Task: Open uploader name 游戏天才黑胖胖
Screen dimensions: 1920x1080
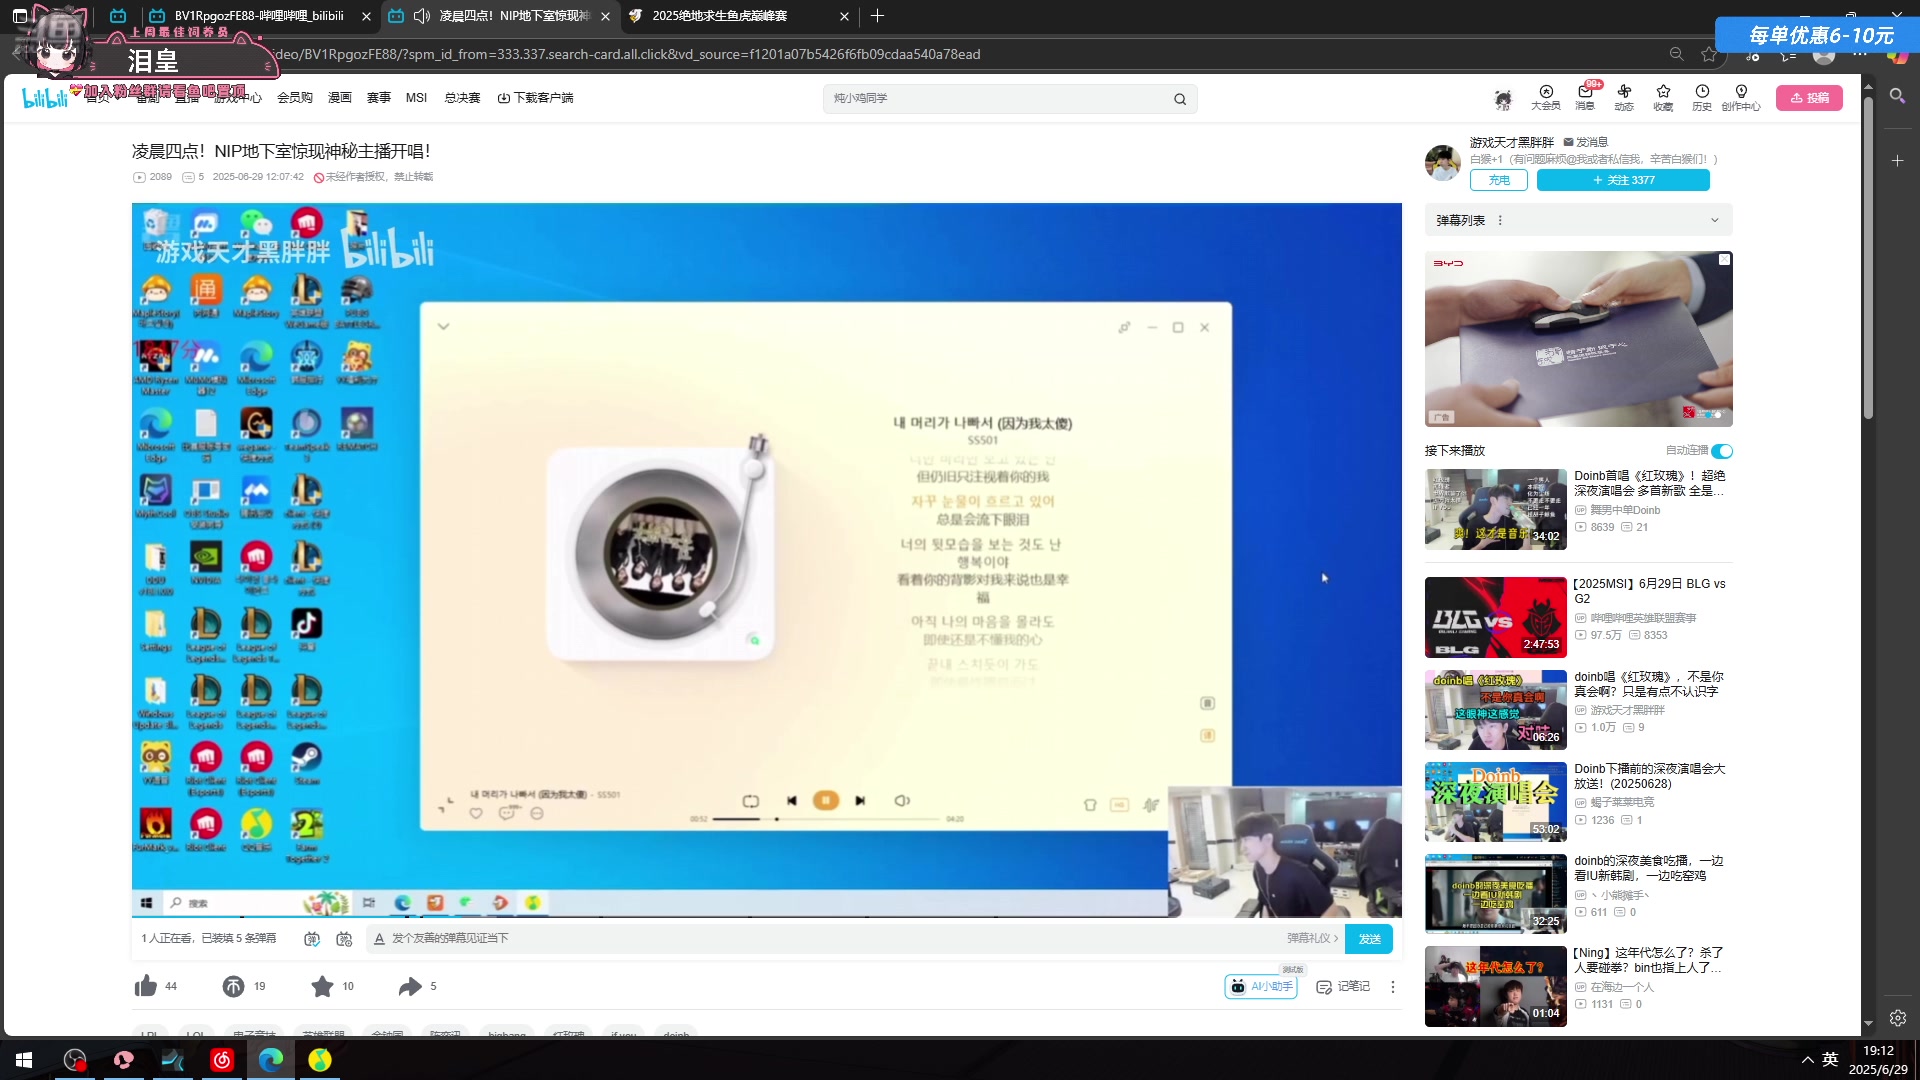Action: click(1512, 142)
